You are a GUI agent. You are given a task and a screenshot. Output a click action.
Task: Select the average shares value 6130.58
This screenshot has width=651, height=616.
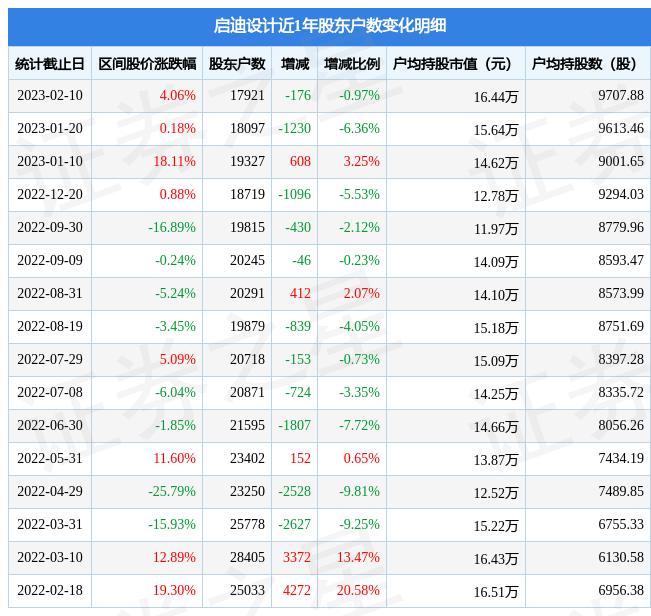621,557
